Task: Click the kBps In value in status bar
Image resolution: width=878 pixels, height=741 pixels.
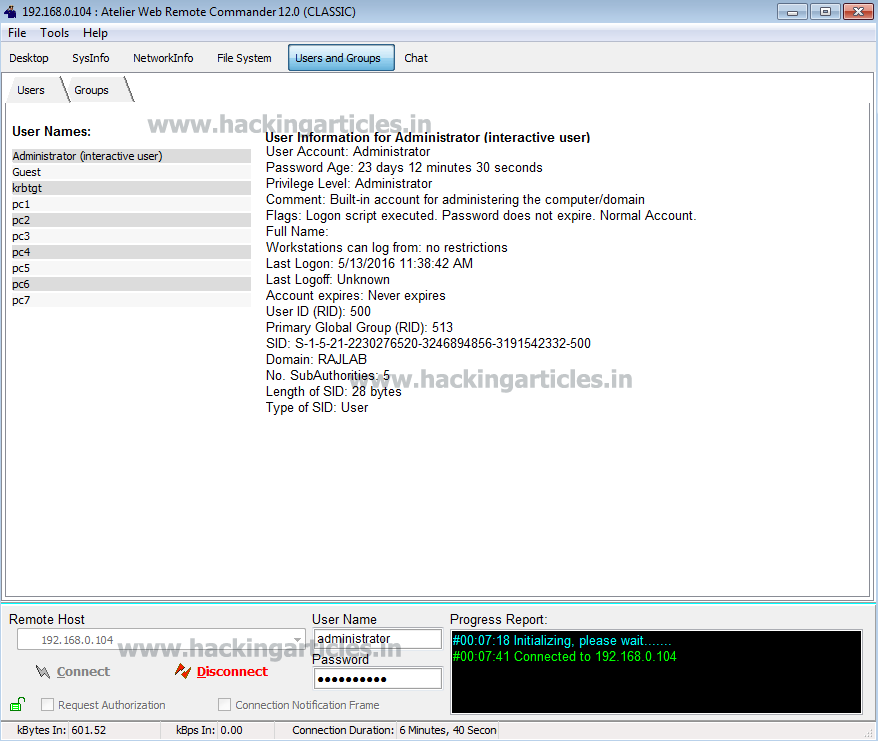Action: (x=231, y=730)
